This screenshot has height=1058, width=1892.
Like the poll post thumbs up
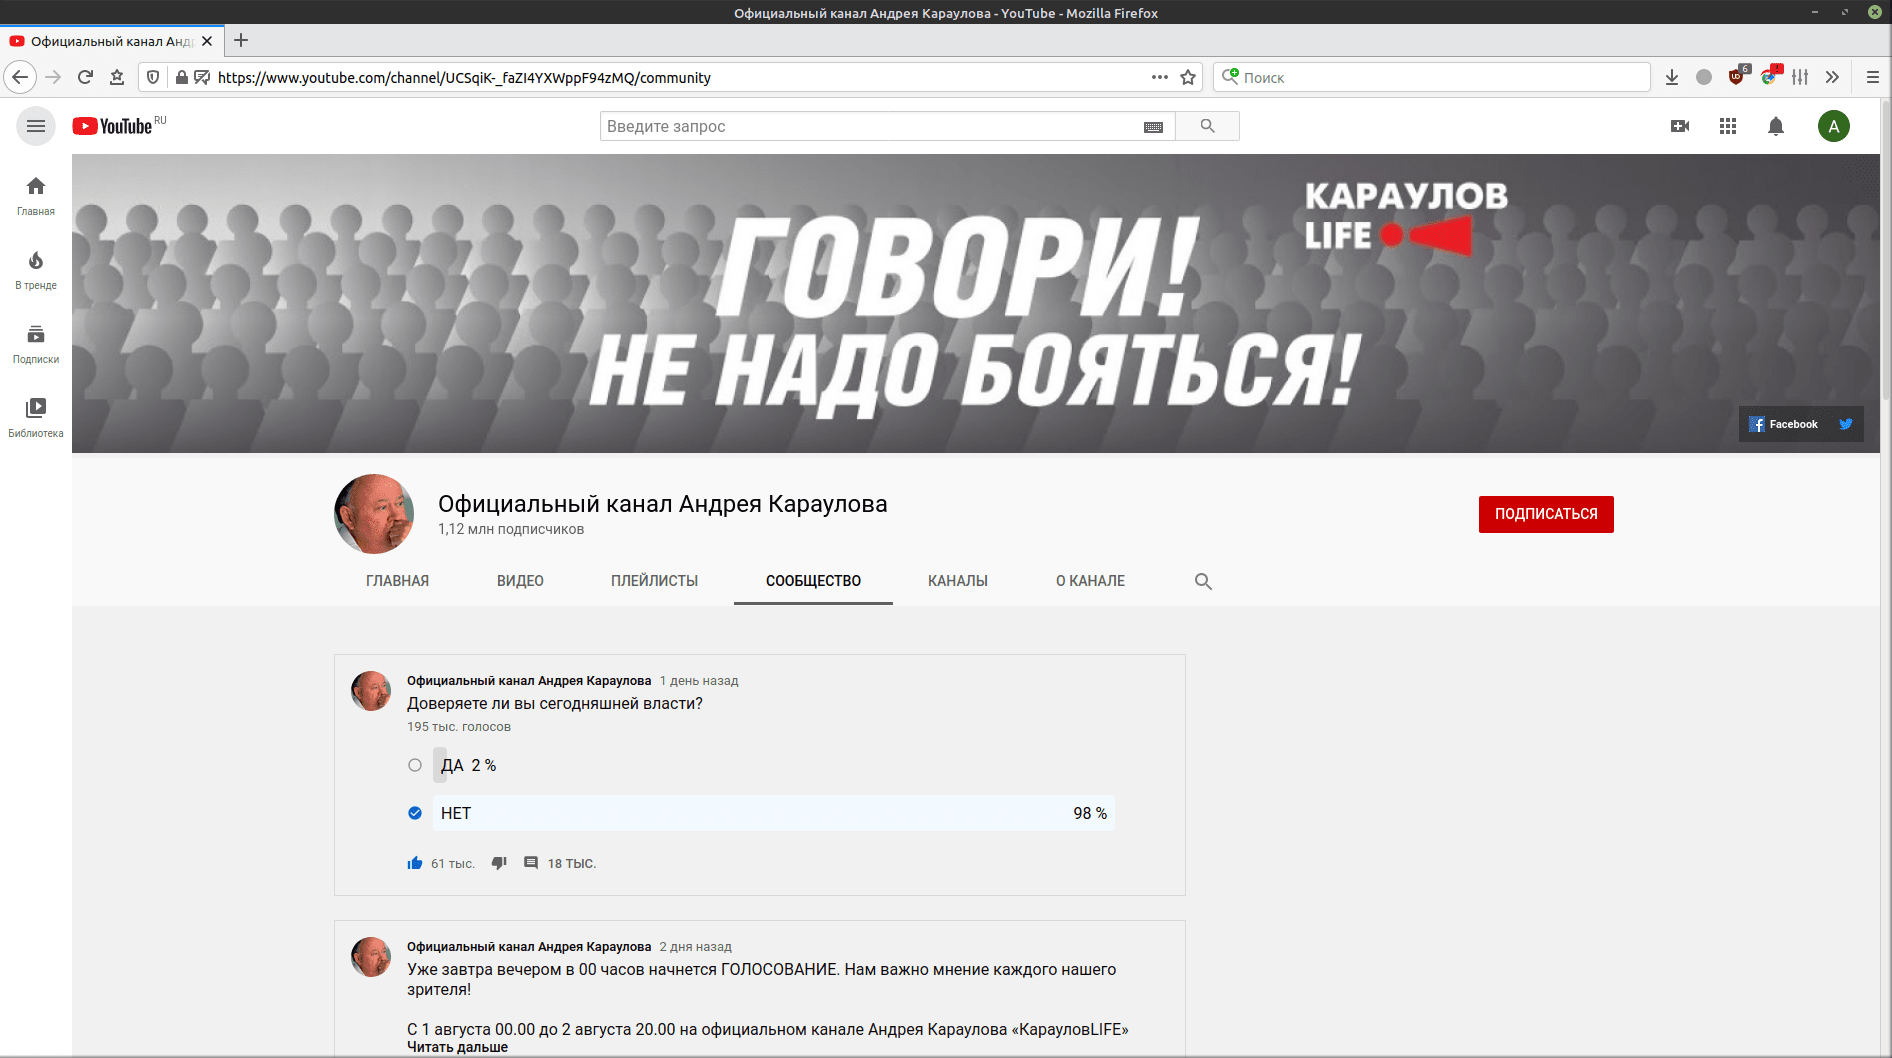pos(415,863)
